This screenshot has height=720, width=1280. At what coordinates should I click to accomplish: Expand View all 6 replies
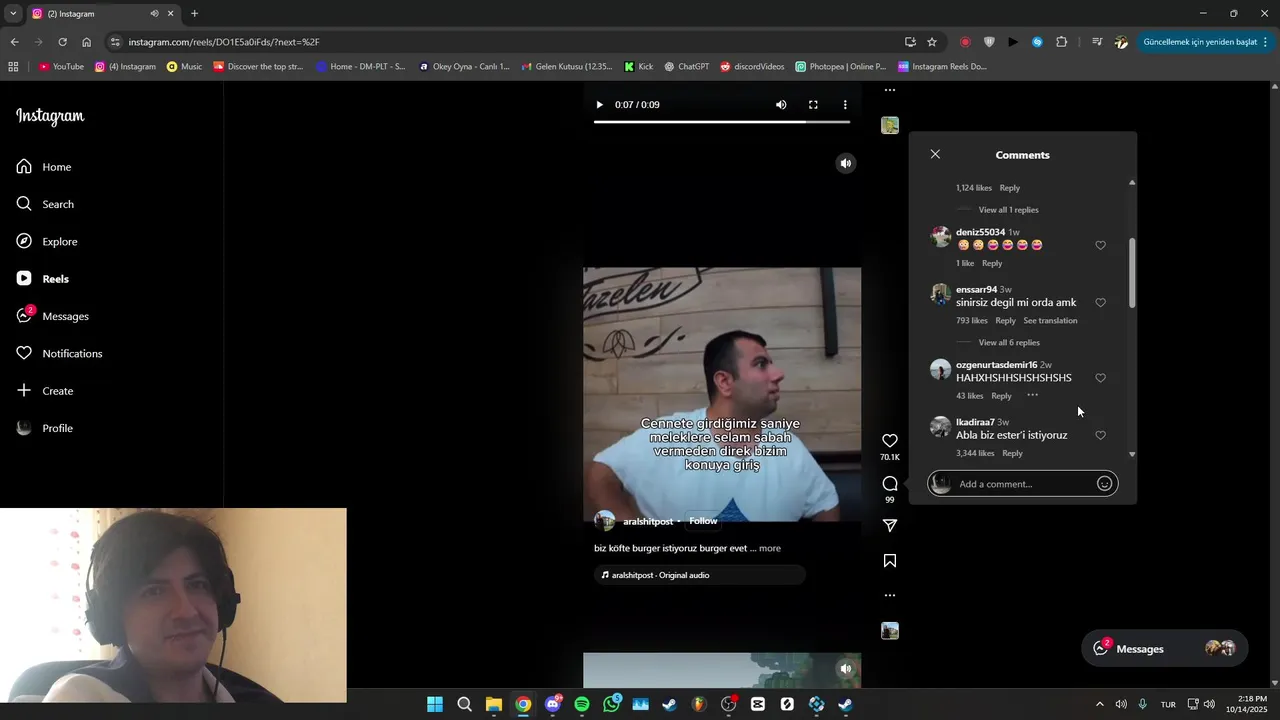[x=1009, y=343]
